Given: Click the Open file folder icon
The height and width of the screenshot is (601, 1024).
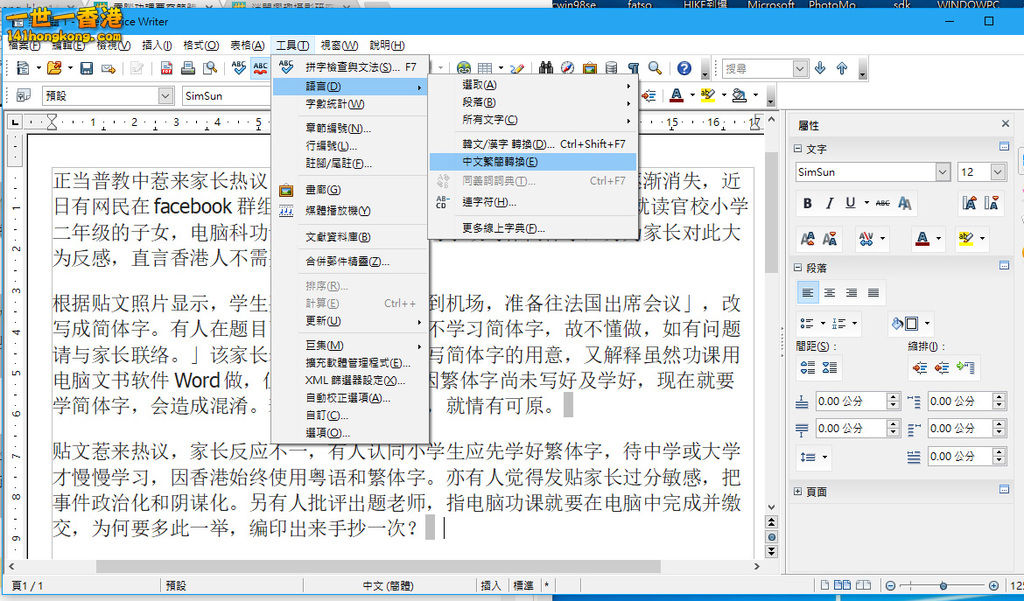Looking at the screenshot, I should coord(54,68).
